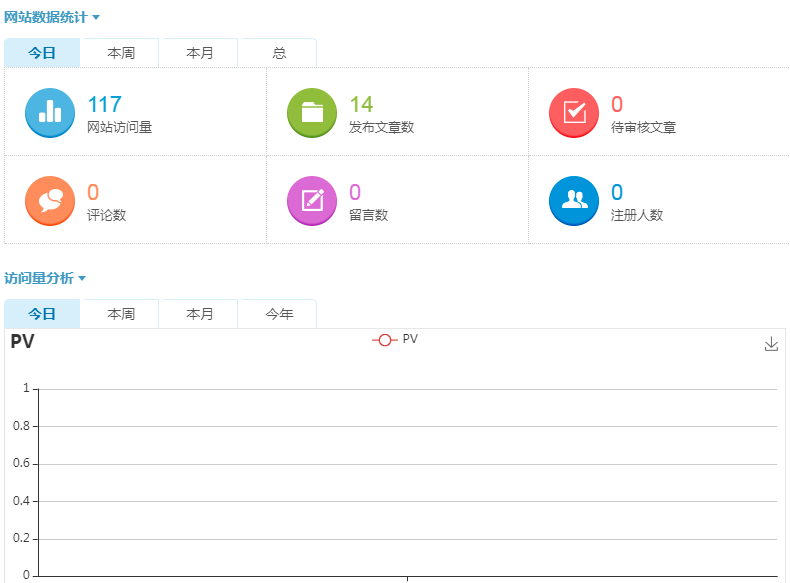Toggle the PV series legend marker

pyautogui.click(x=385, y=340)
